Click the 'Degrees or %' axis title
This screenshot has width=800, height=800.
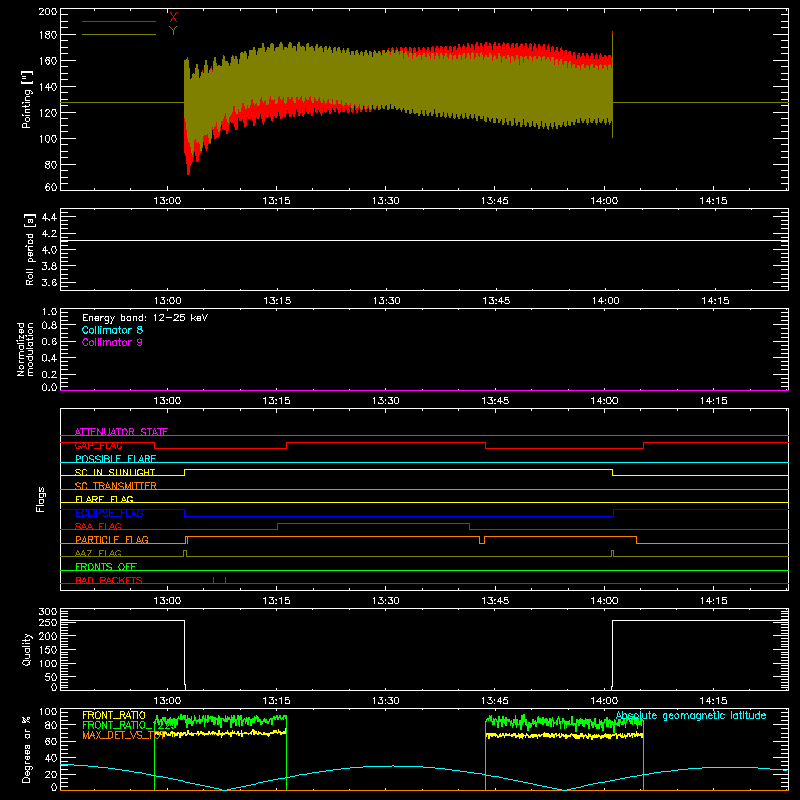27,749
